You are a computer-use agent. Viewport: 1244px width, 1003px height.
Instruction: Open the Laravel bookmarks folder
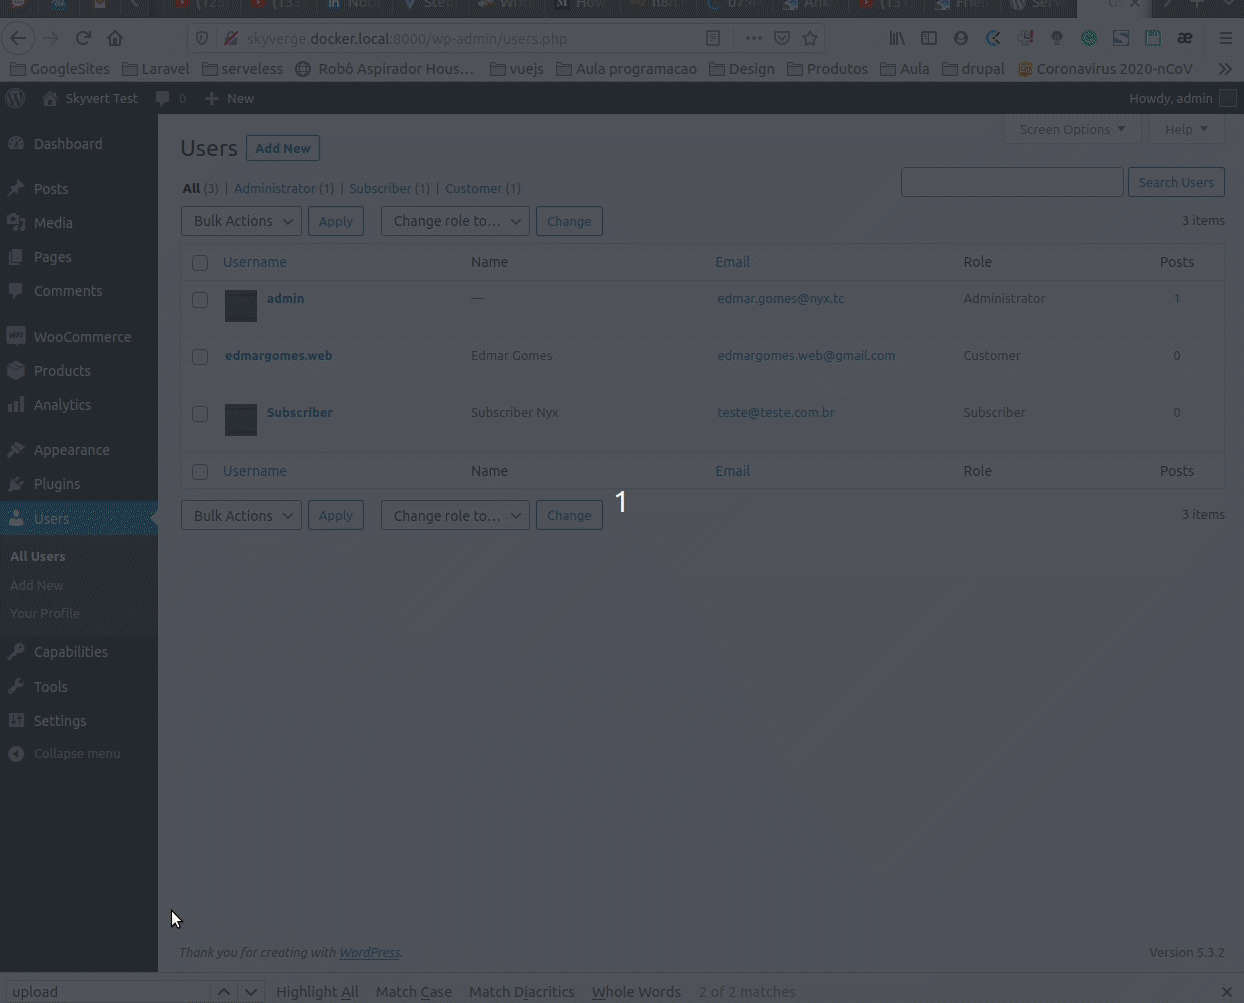(x=155, y=69)
